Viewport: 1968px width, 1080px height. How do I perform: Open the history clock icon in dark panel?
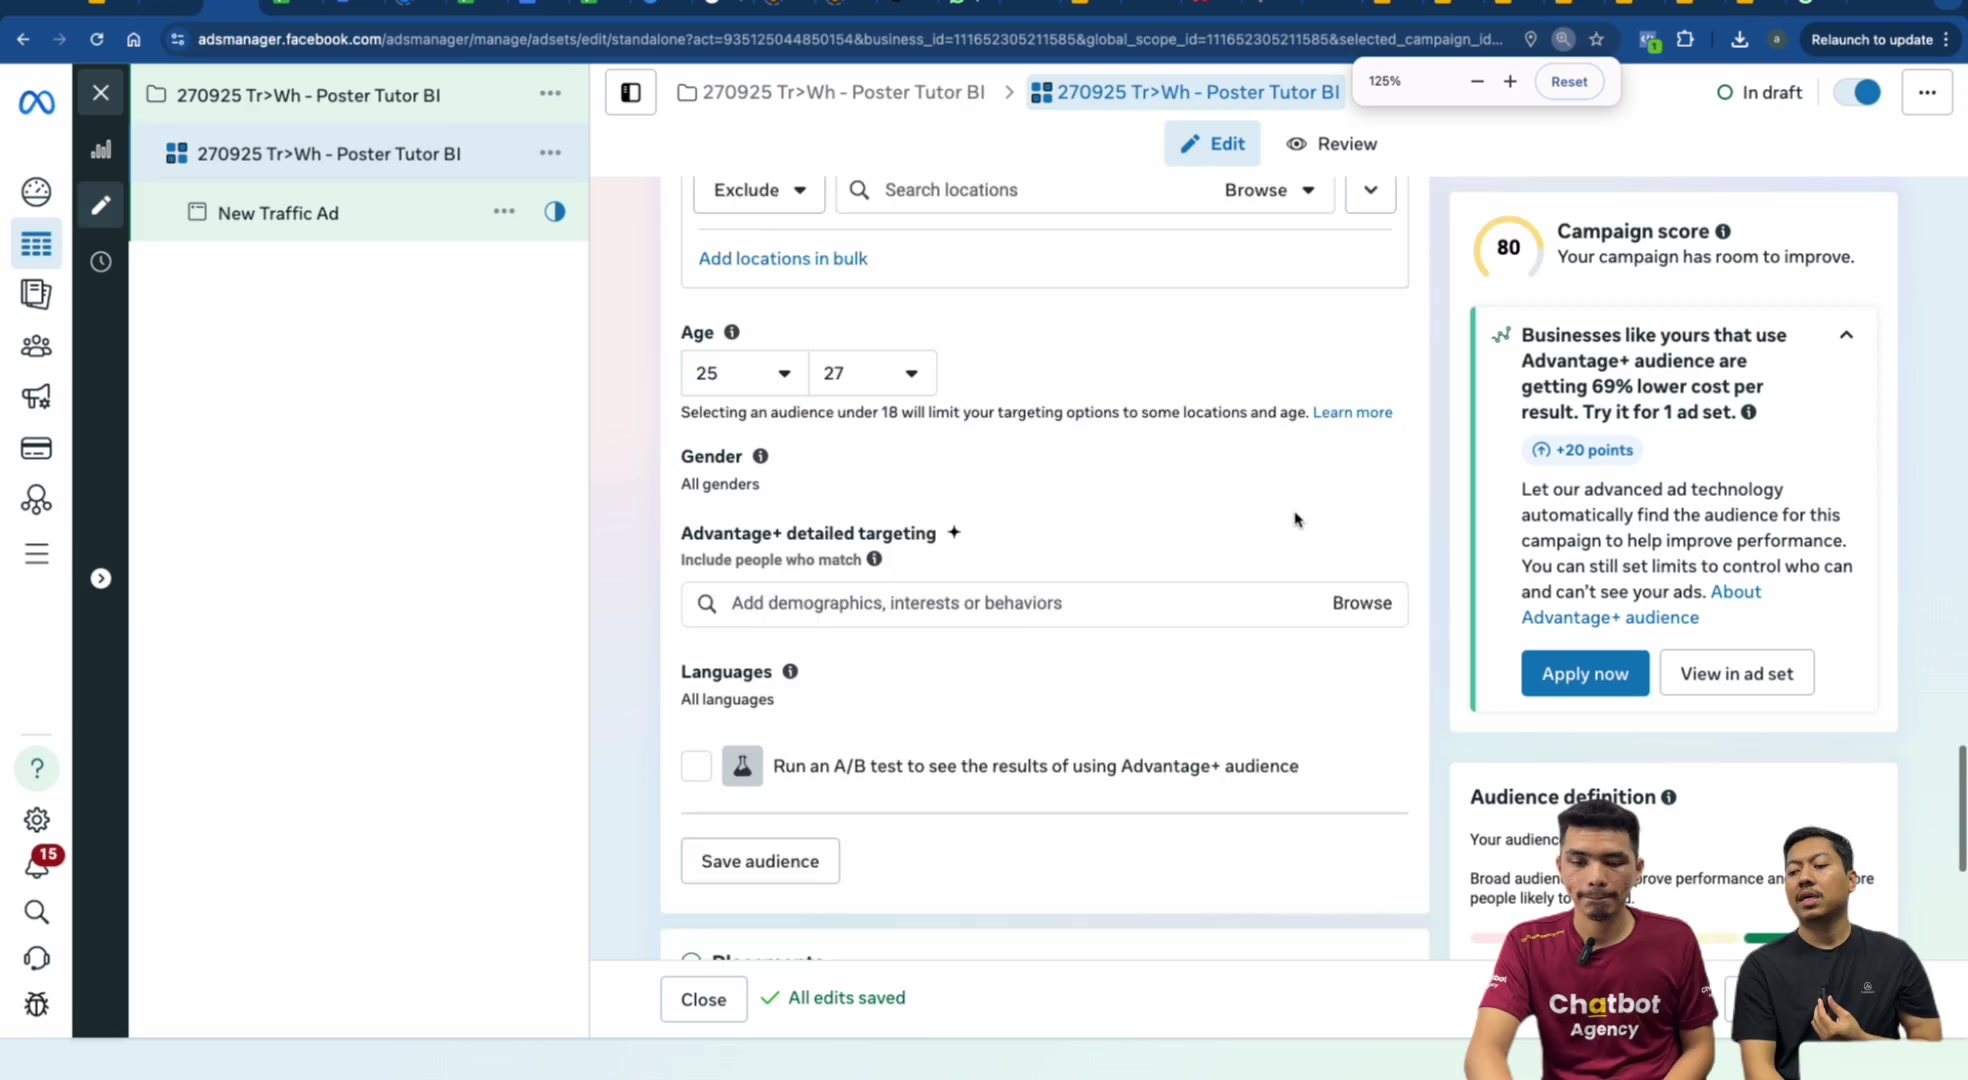point(101,262)
